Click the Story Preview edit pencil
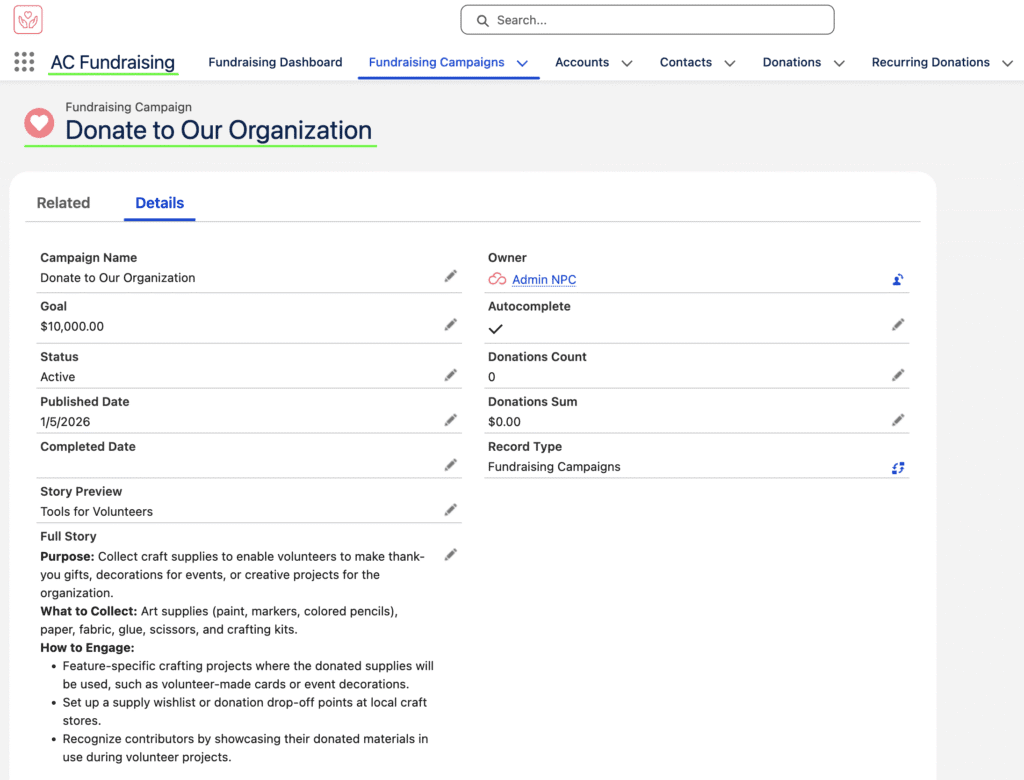Viewport: 1024px width, 780px height. click(451, 510)
